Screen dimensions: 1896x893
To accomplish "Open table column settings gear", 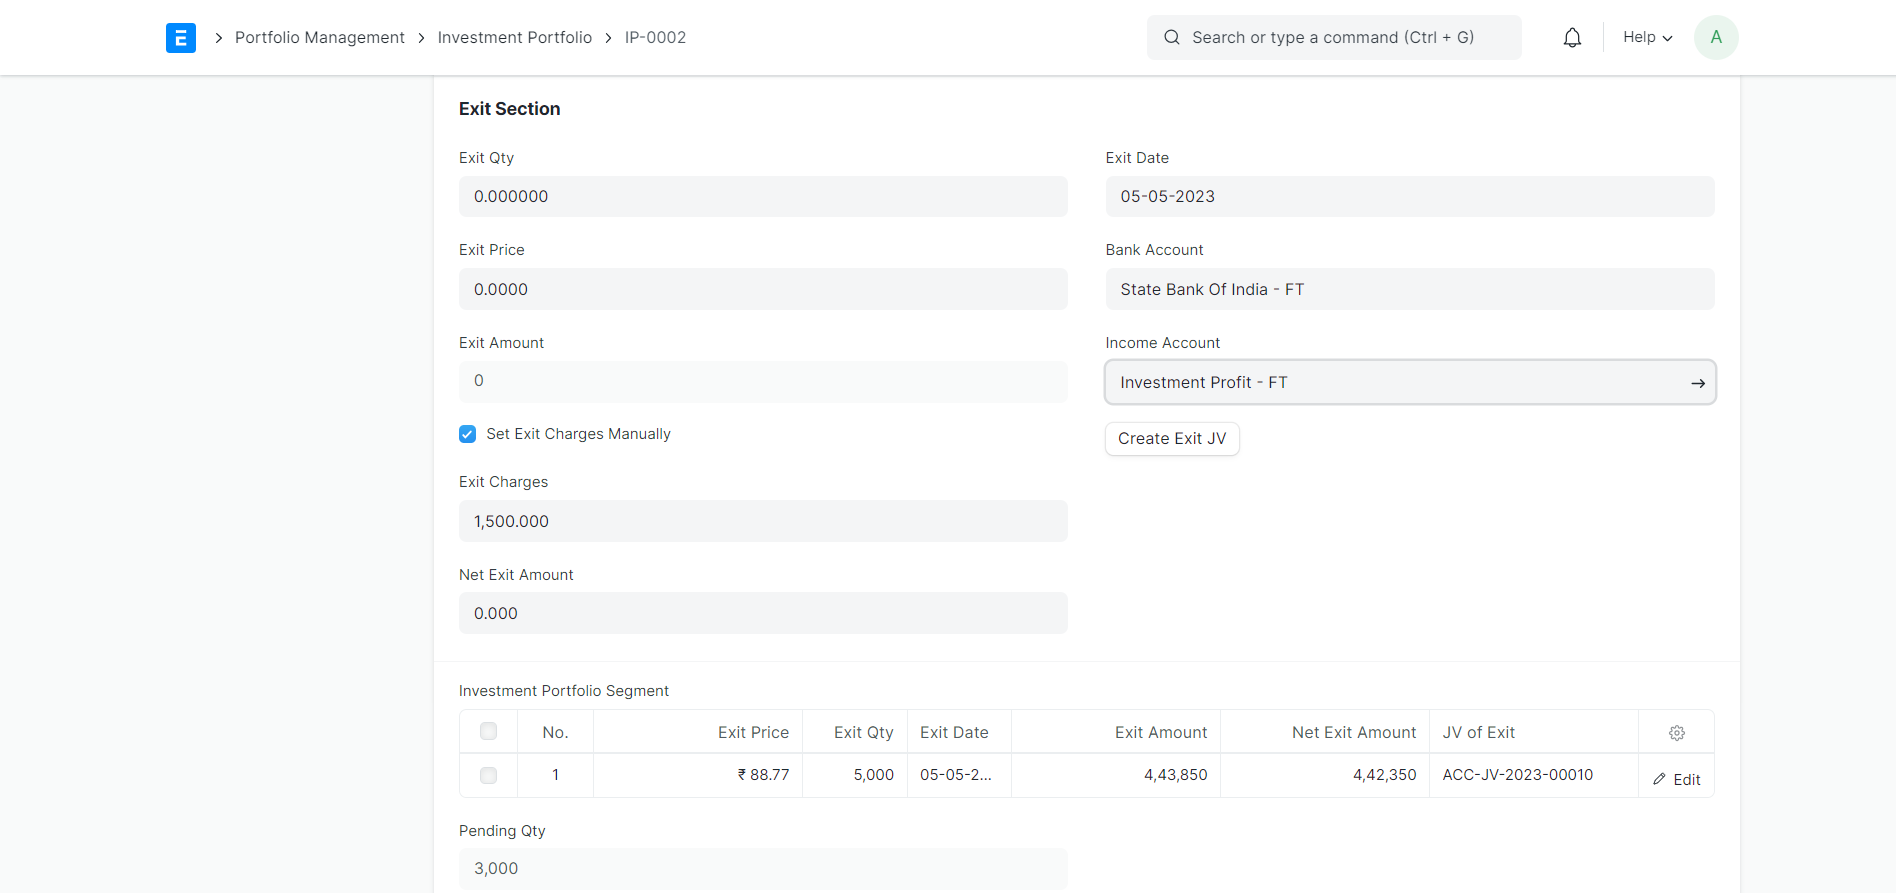I will tap(1676, 733).
